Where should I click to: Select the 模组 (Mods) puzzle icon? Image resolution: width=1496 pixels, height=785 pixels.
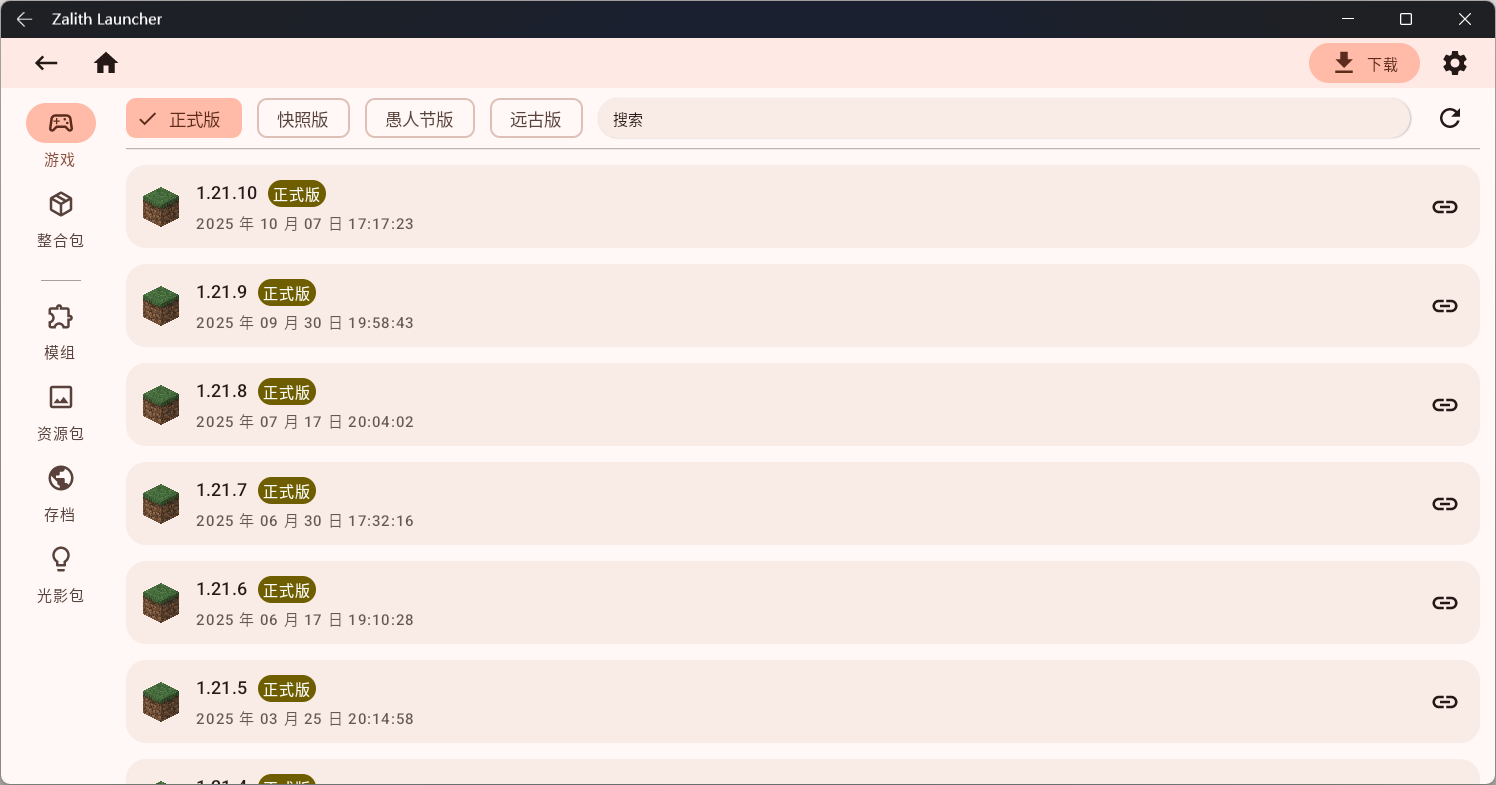pyautogui.click(x=60, y=316)
